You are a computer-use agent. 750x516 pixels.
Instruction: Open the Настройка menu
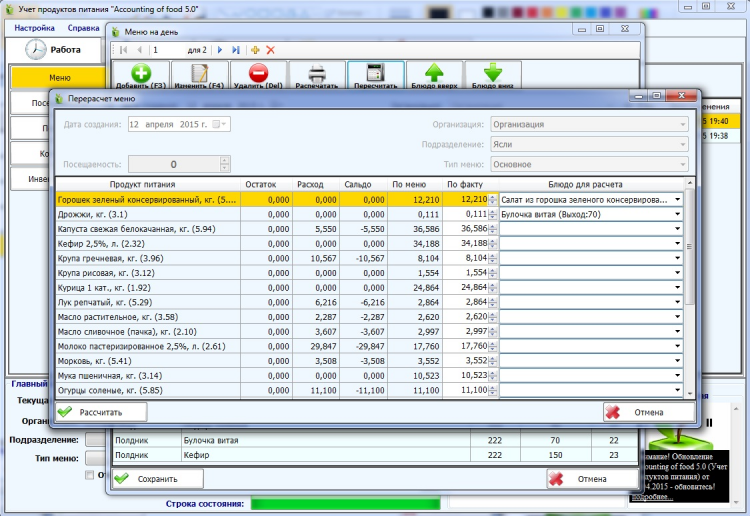(x=34, y=28)
